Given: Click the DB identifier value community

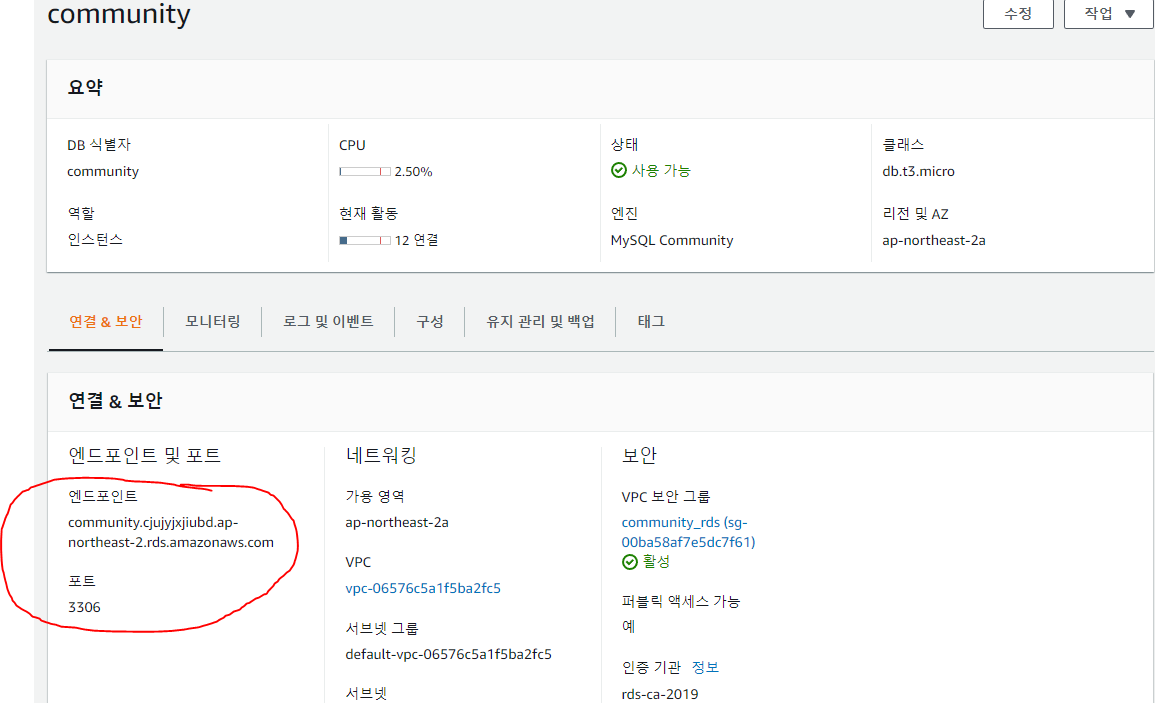Looking at the screenshot, I should point(102,172).
